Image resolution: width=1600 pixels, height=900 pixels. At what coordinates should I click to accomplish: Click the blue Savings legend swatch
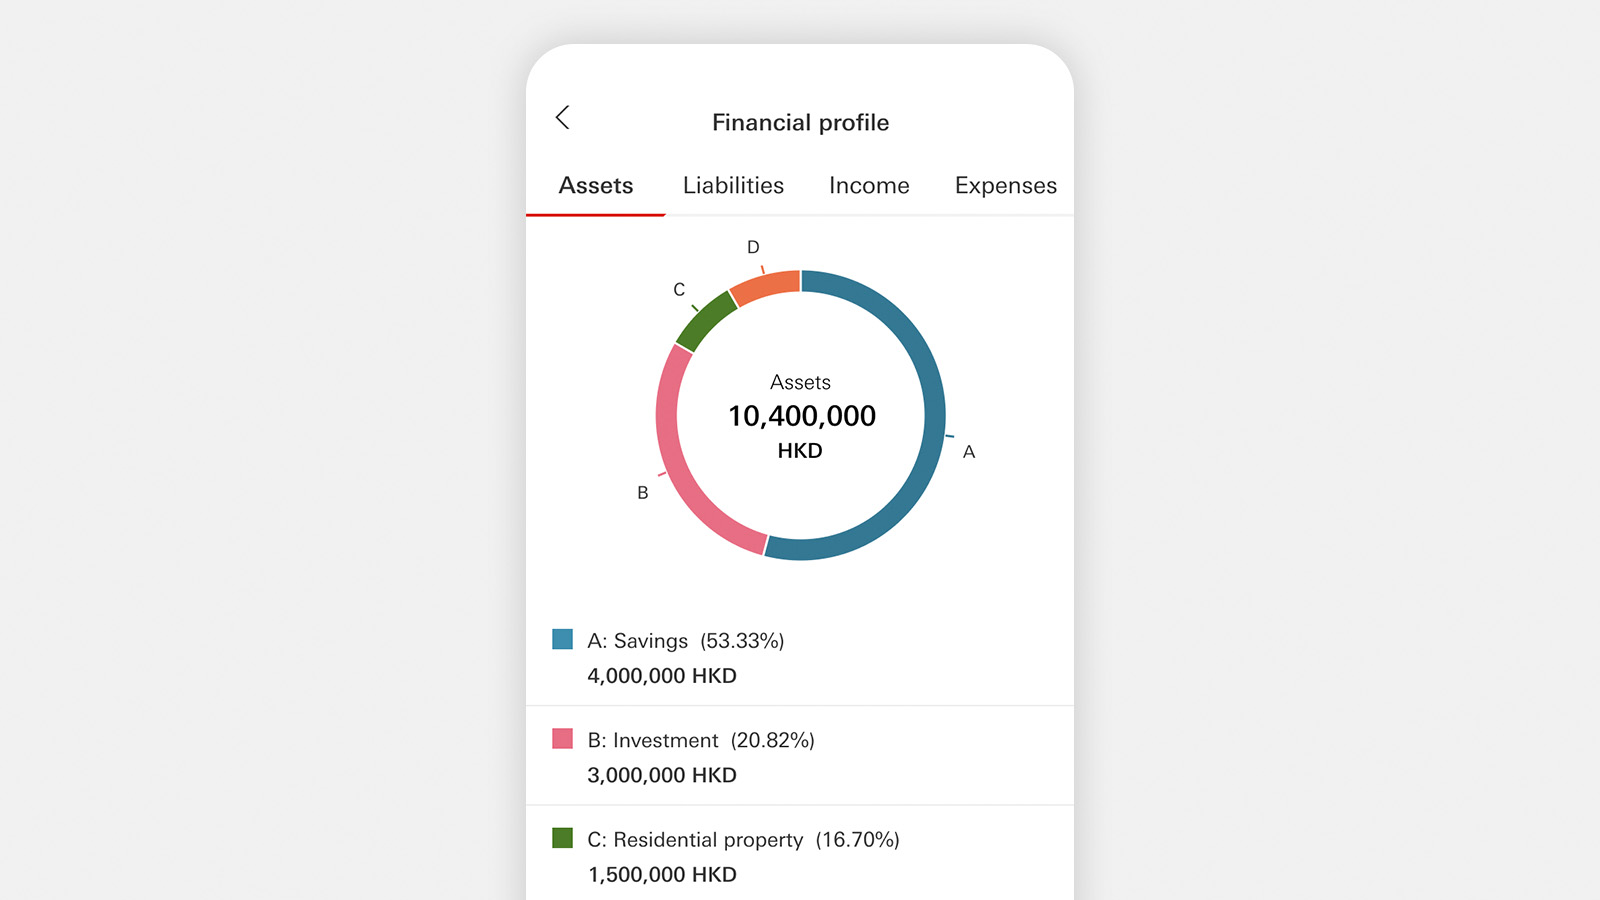point(563,639)
